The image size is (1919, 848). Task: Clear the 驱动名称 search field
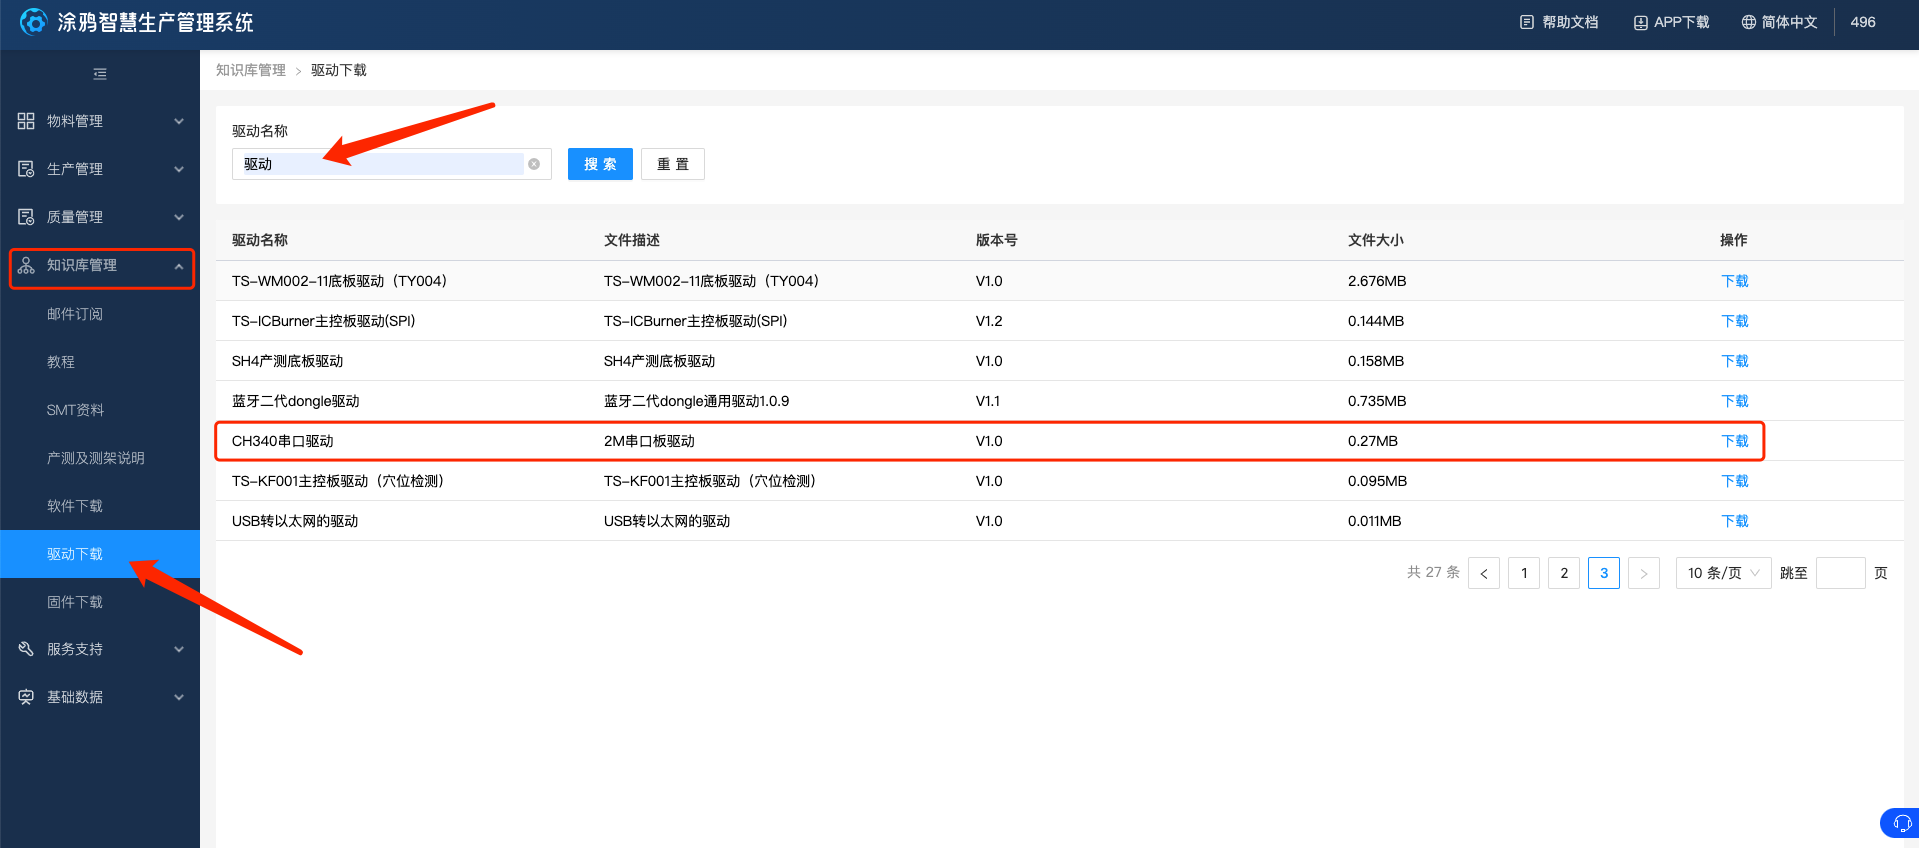pos(534,164)
